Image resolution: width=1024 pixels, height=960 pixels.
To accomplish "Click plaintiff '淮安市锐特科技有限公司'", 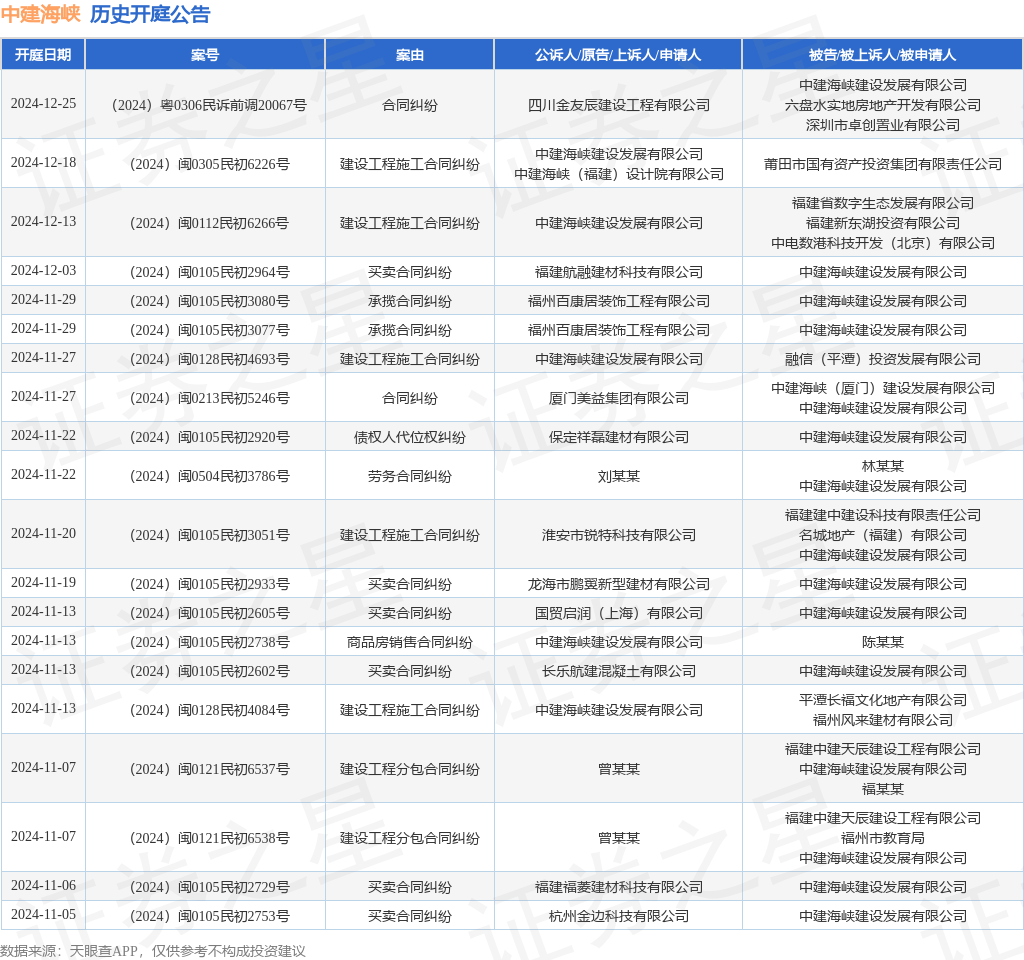I will [x=618, y=535].
